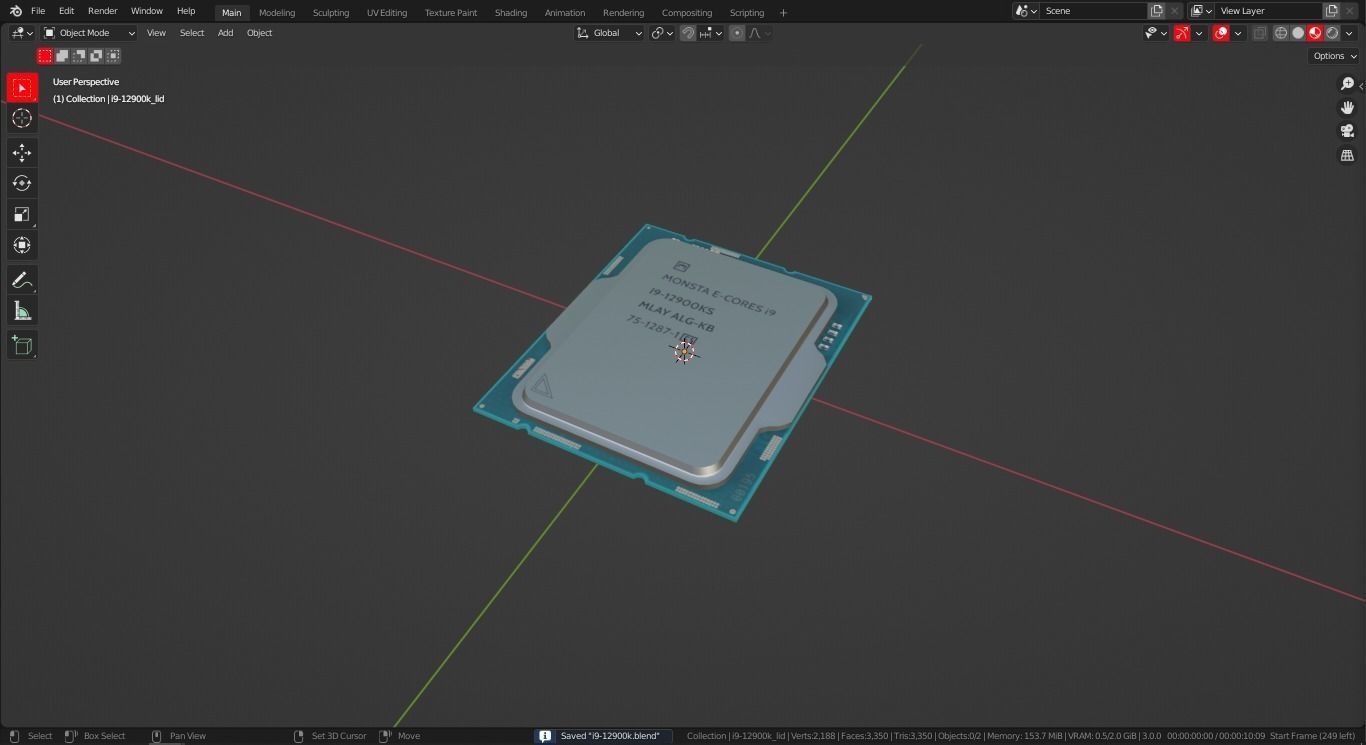Open the View Layer browse icon

1200,11
